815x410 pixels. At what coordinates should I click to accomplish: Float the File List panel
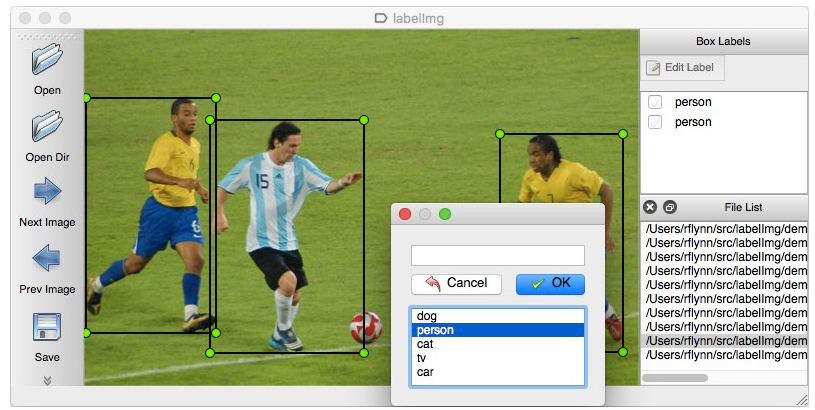(670, 207)
